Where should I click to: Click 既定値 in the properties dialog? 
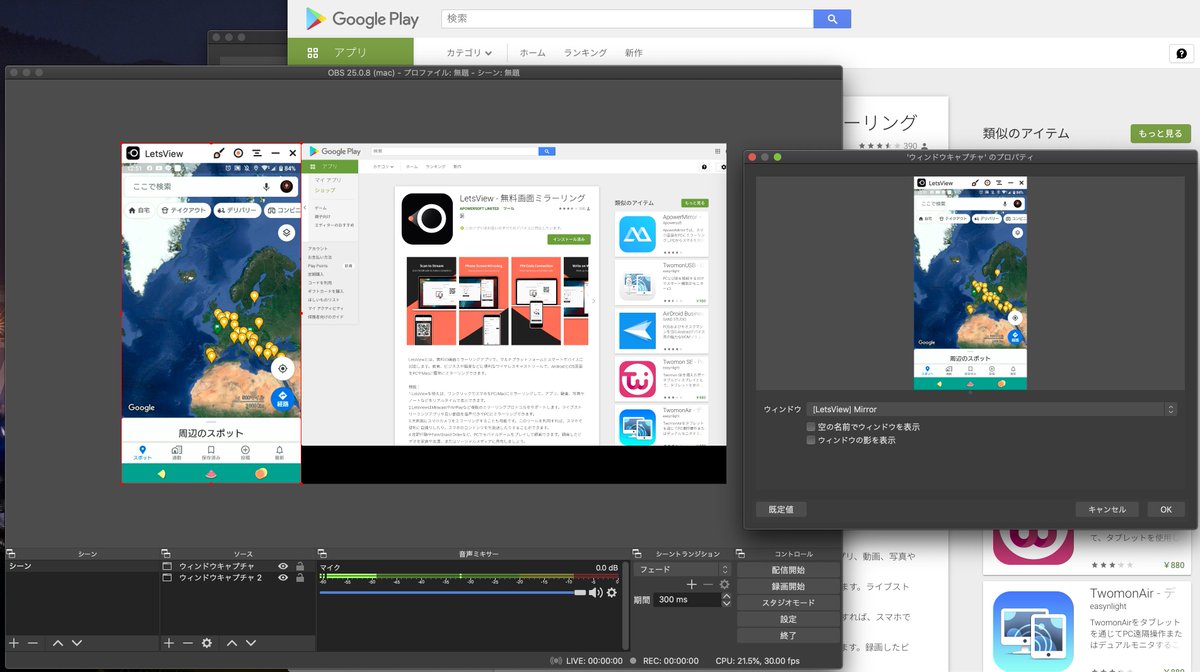[781, 509]
